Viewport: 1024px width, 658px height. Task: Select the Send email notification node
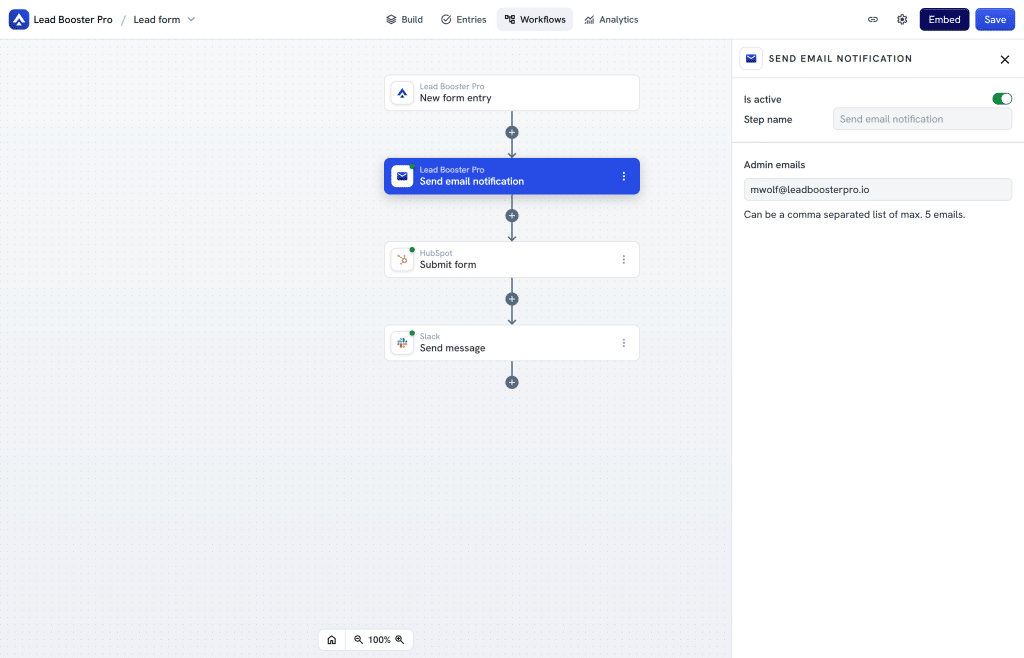[x=511, y=176]
